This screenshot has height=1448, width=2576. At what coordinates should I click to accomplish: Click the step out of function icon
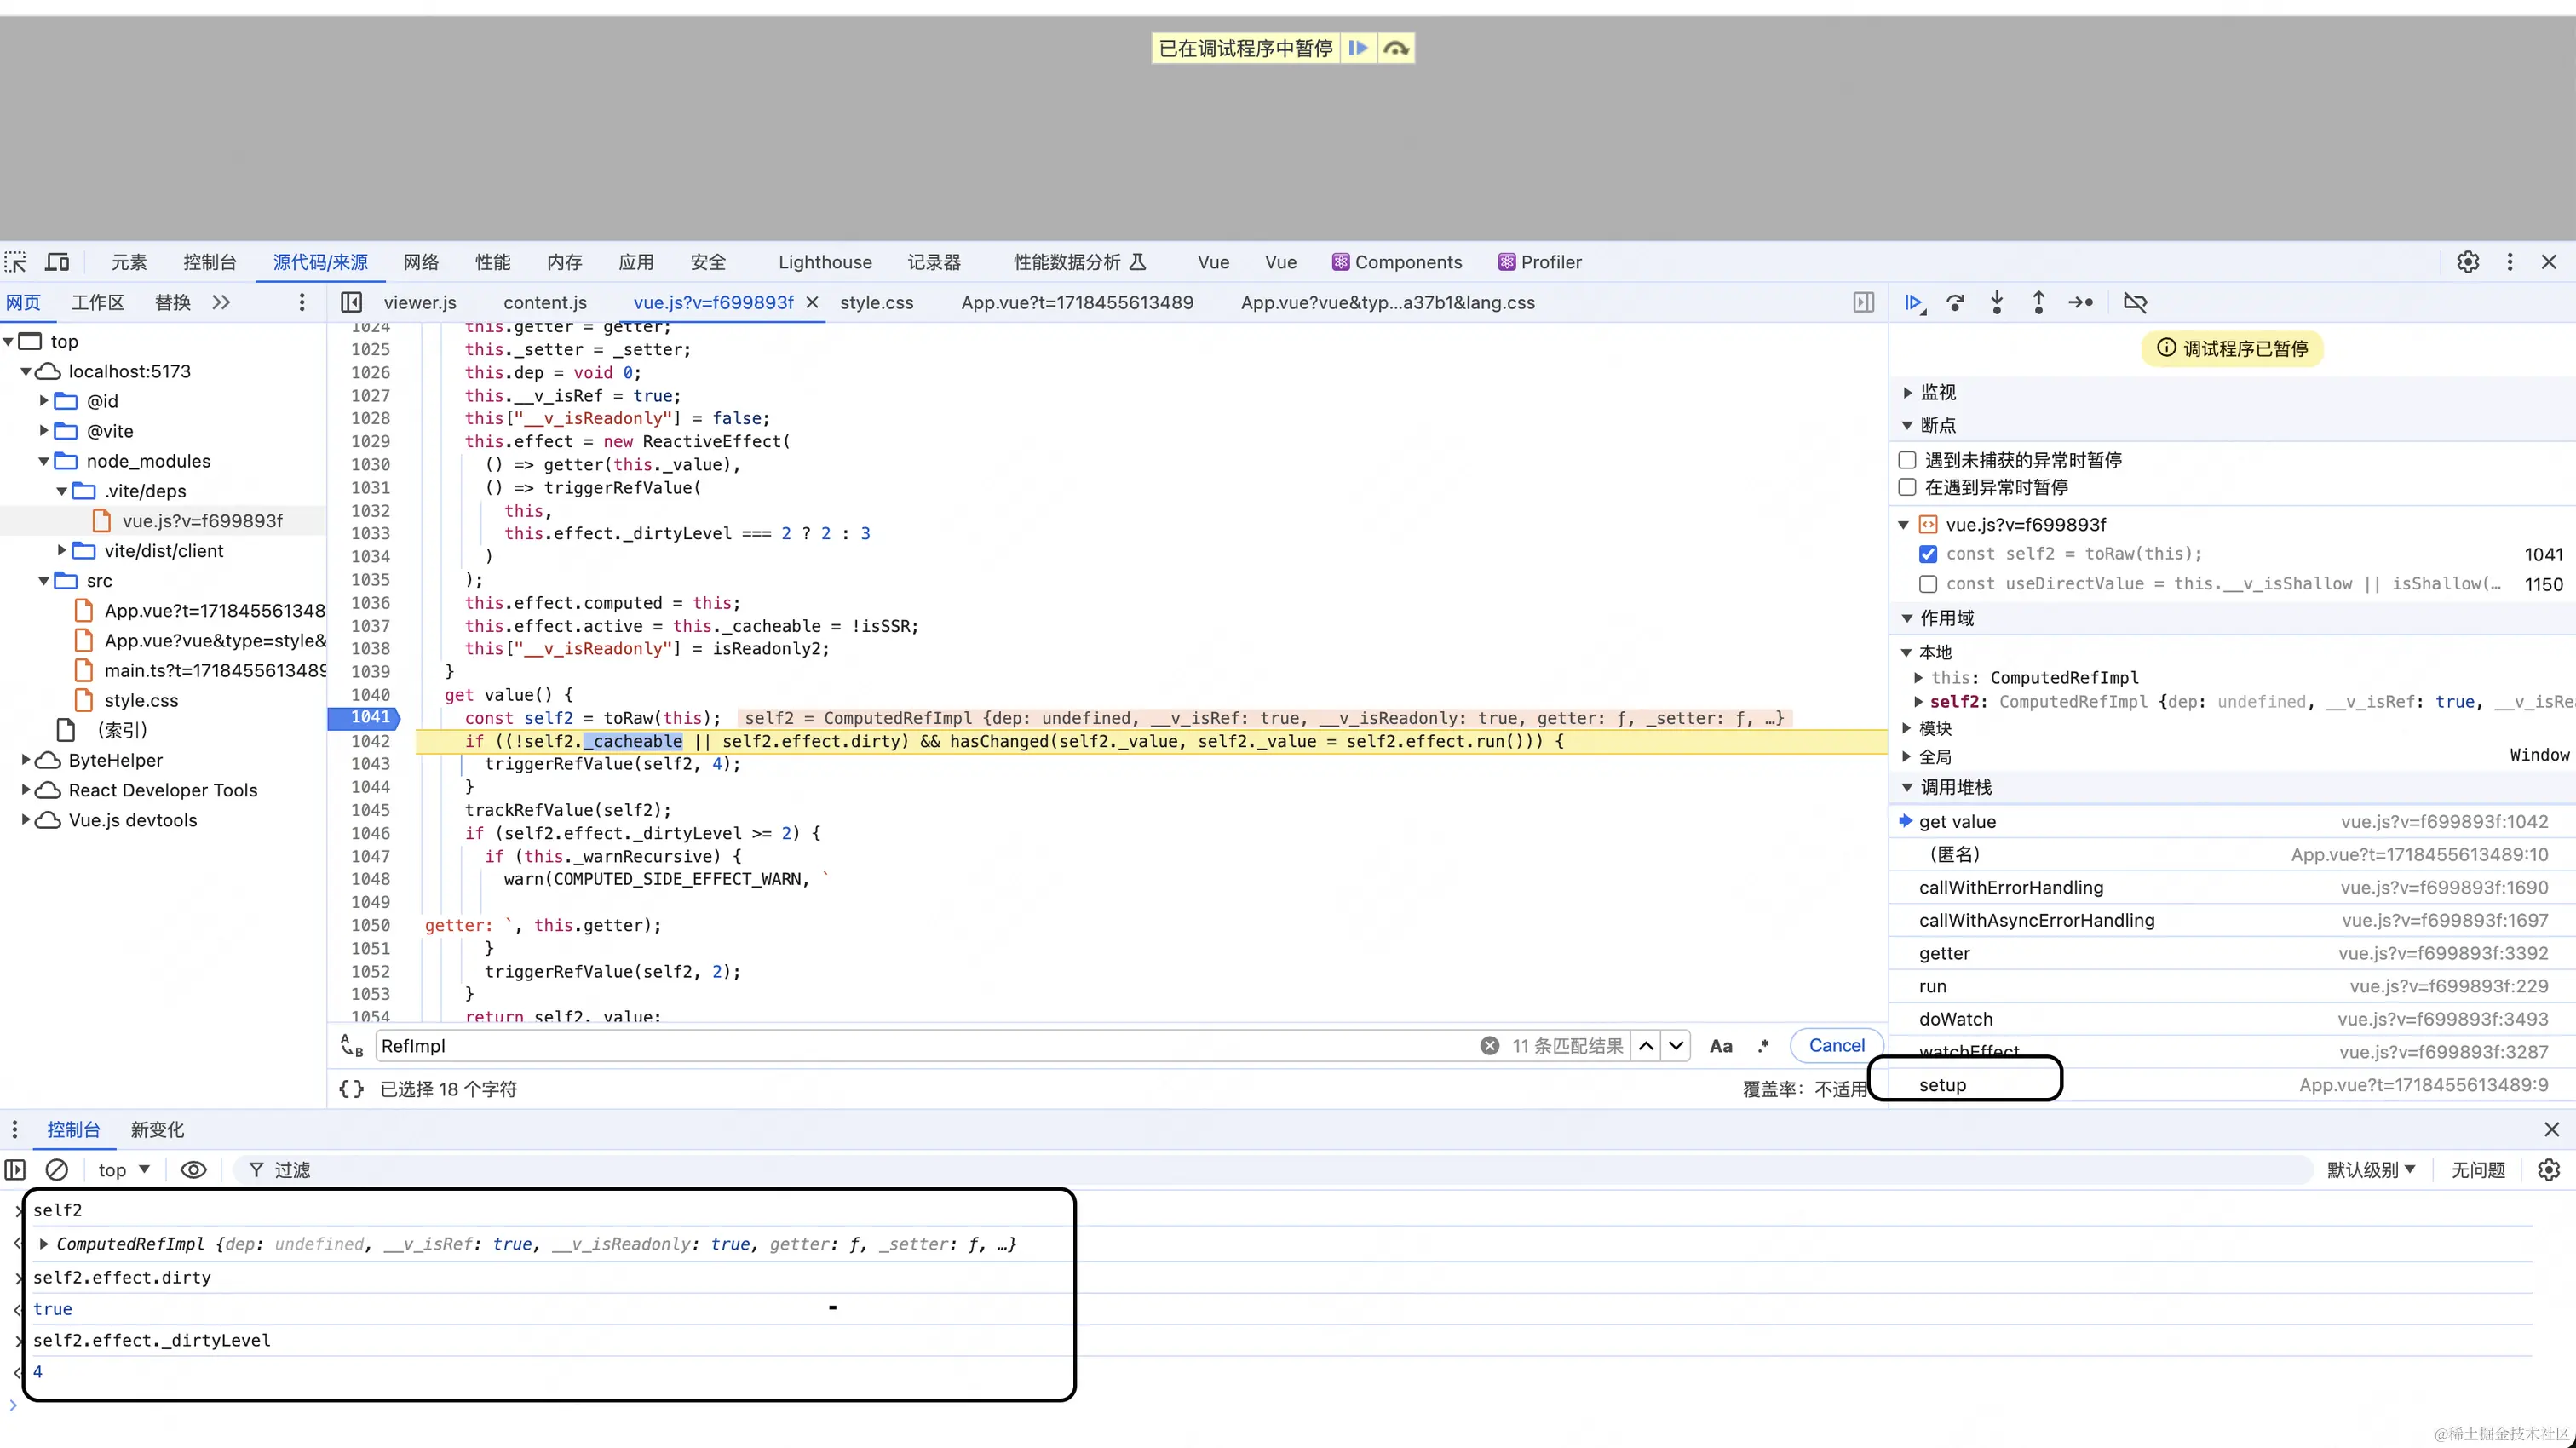[x=2038, y=303]
